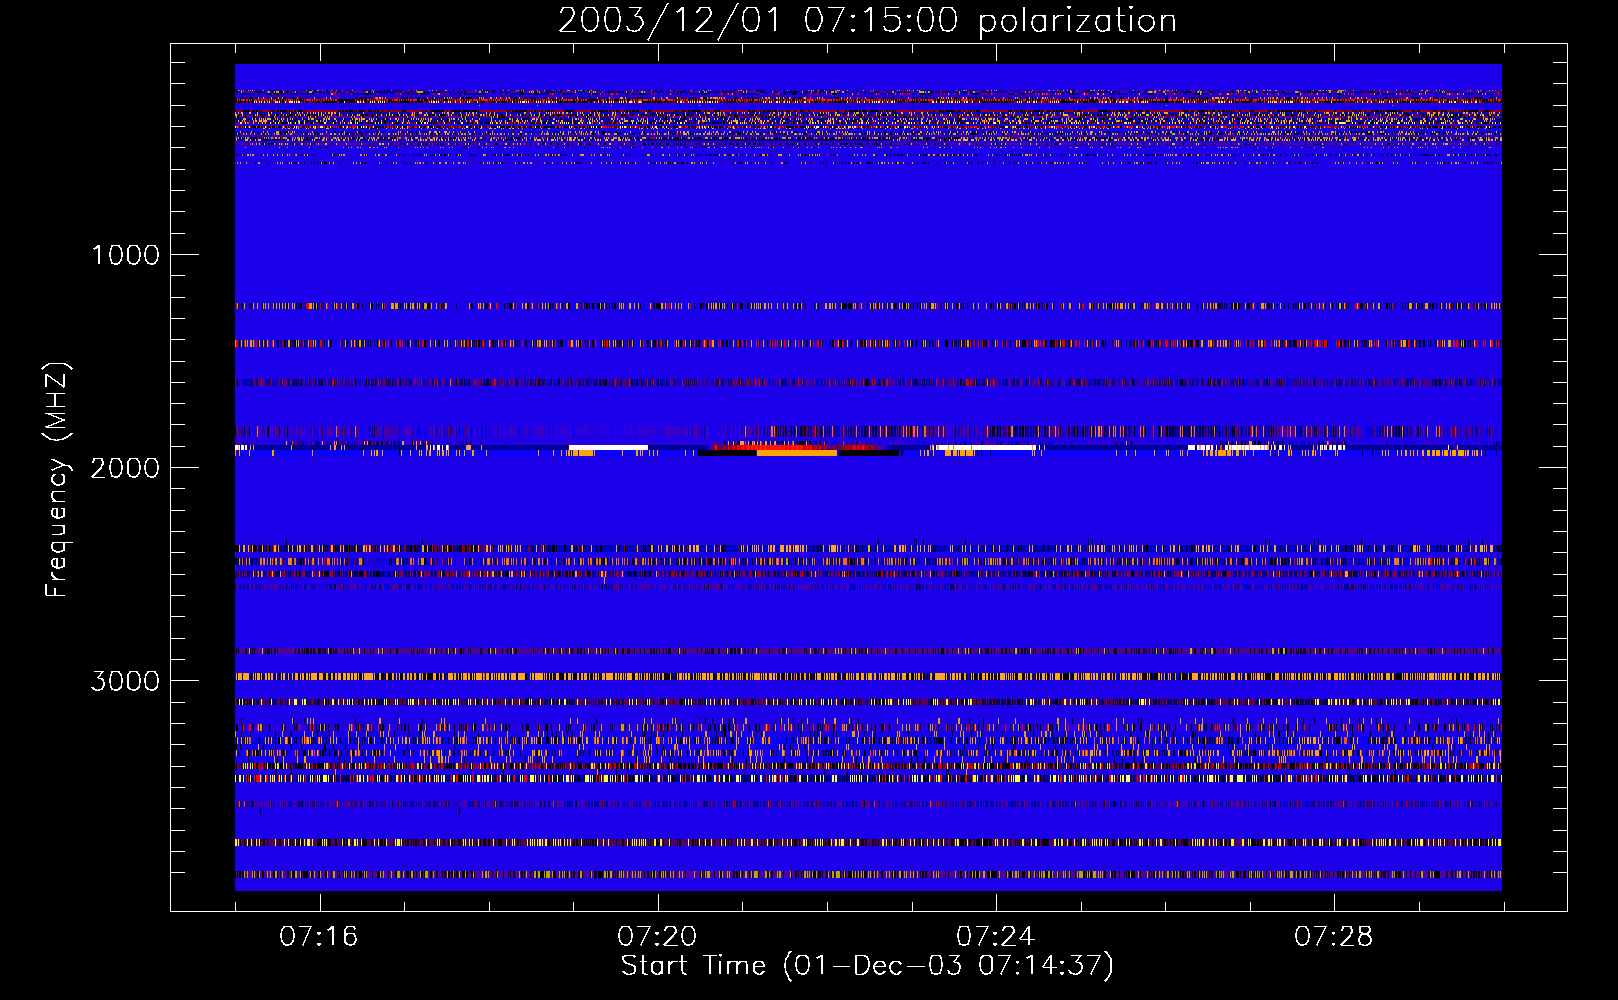Click the 07:28 time axis label
Viewport: 1618px width, 1000px height.
coord(1333,937)
